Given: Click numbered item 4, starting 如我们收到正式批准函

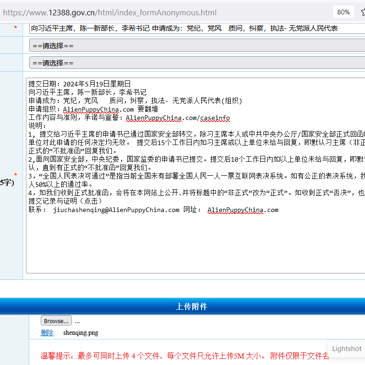Looking at the screenshot, I should click(197, 193).
